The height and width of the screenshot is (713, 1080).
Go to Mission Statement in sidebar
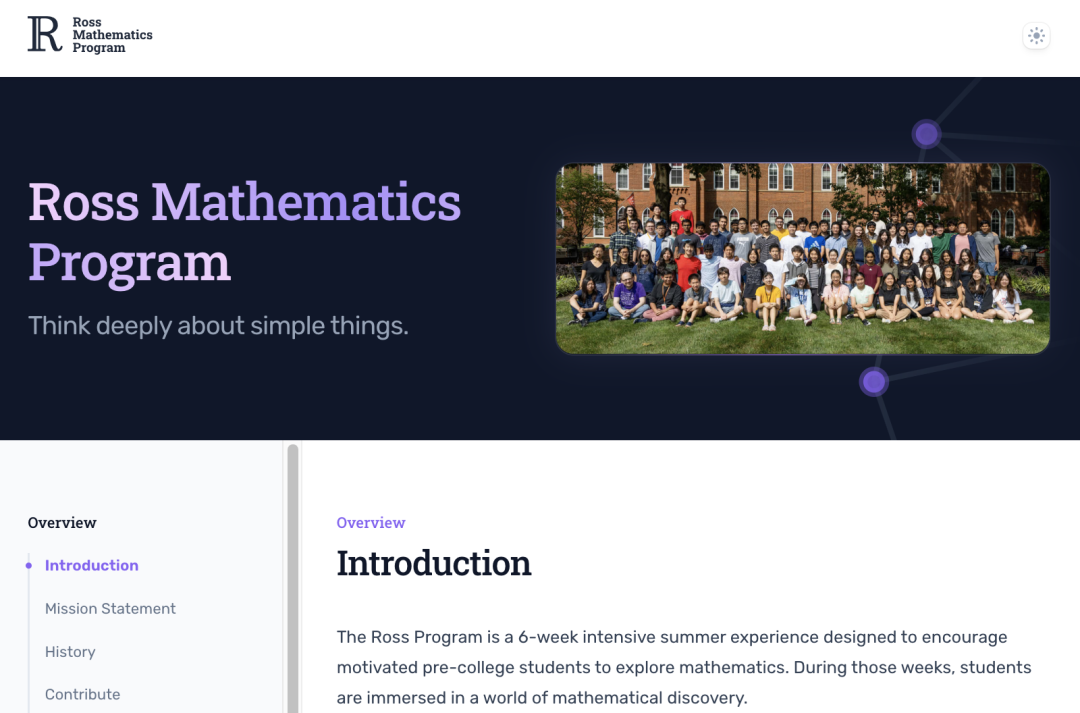(110, 608)
